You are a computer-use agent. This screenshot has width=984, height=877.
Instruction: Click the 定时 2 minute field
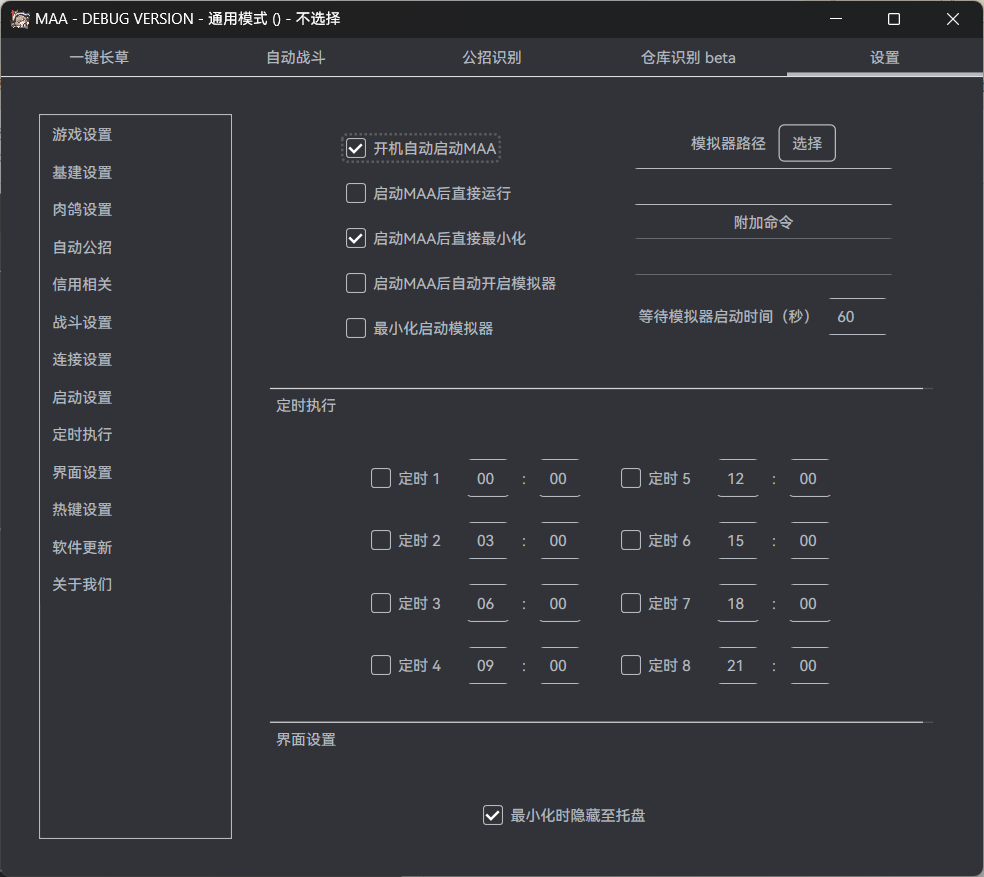click(x=560, y=541)
